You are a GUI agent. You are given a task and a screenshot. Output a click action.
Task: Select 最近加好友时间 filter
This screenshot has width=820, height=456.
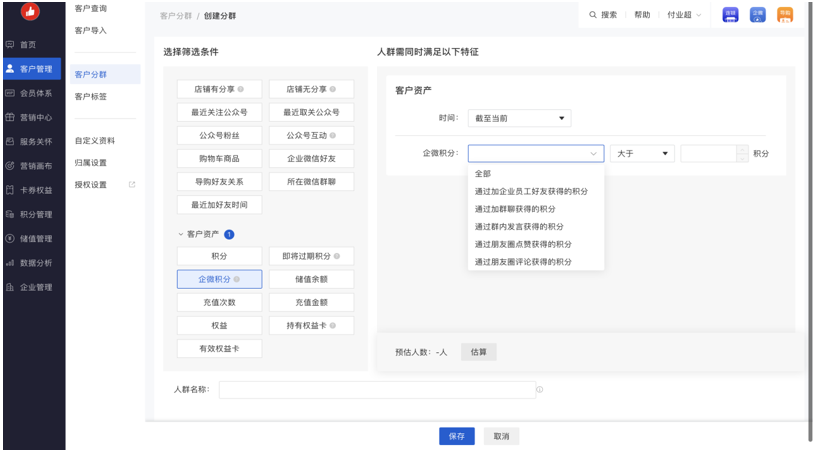[219, 204]
